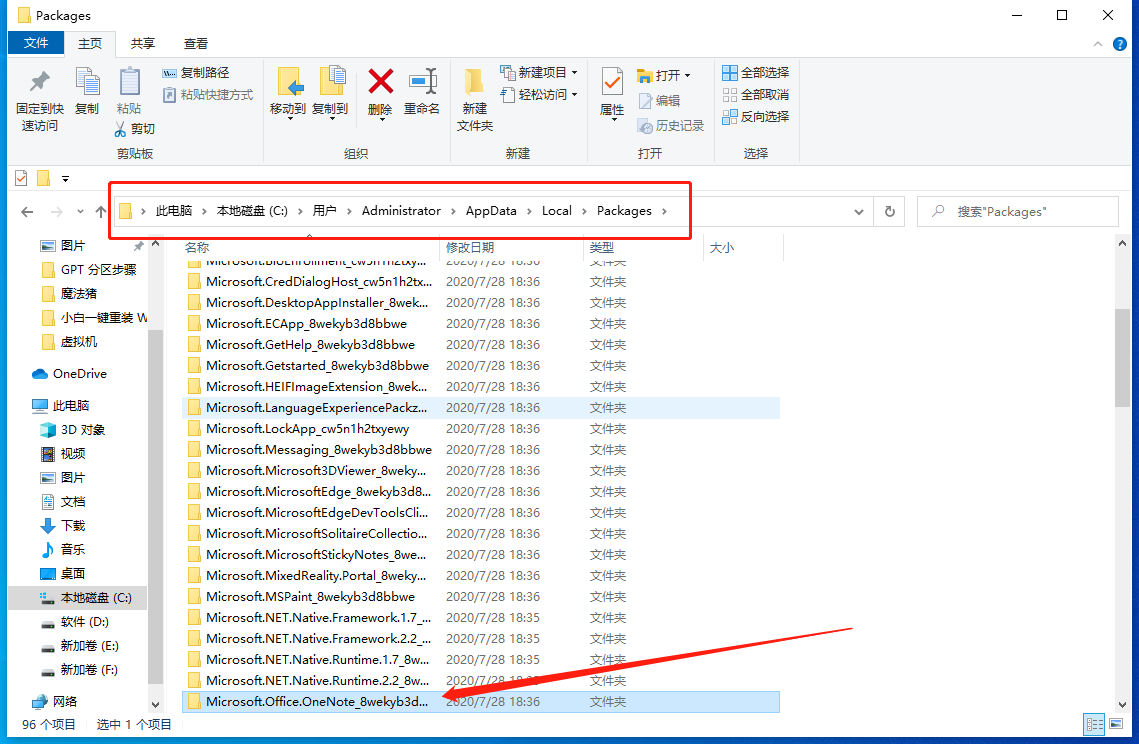The height and width of the screenshot is (744, 1139).
Task: Open recent locations dropdown arrow
Action: point(80,211)
